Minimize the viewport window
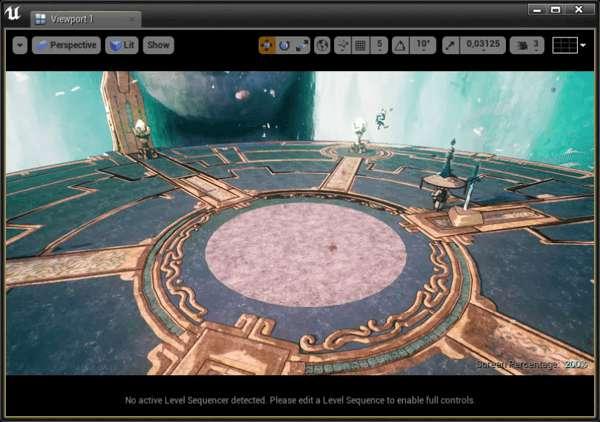This screenshot has height=422, width=600. click(x=537, y=10)
